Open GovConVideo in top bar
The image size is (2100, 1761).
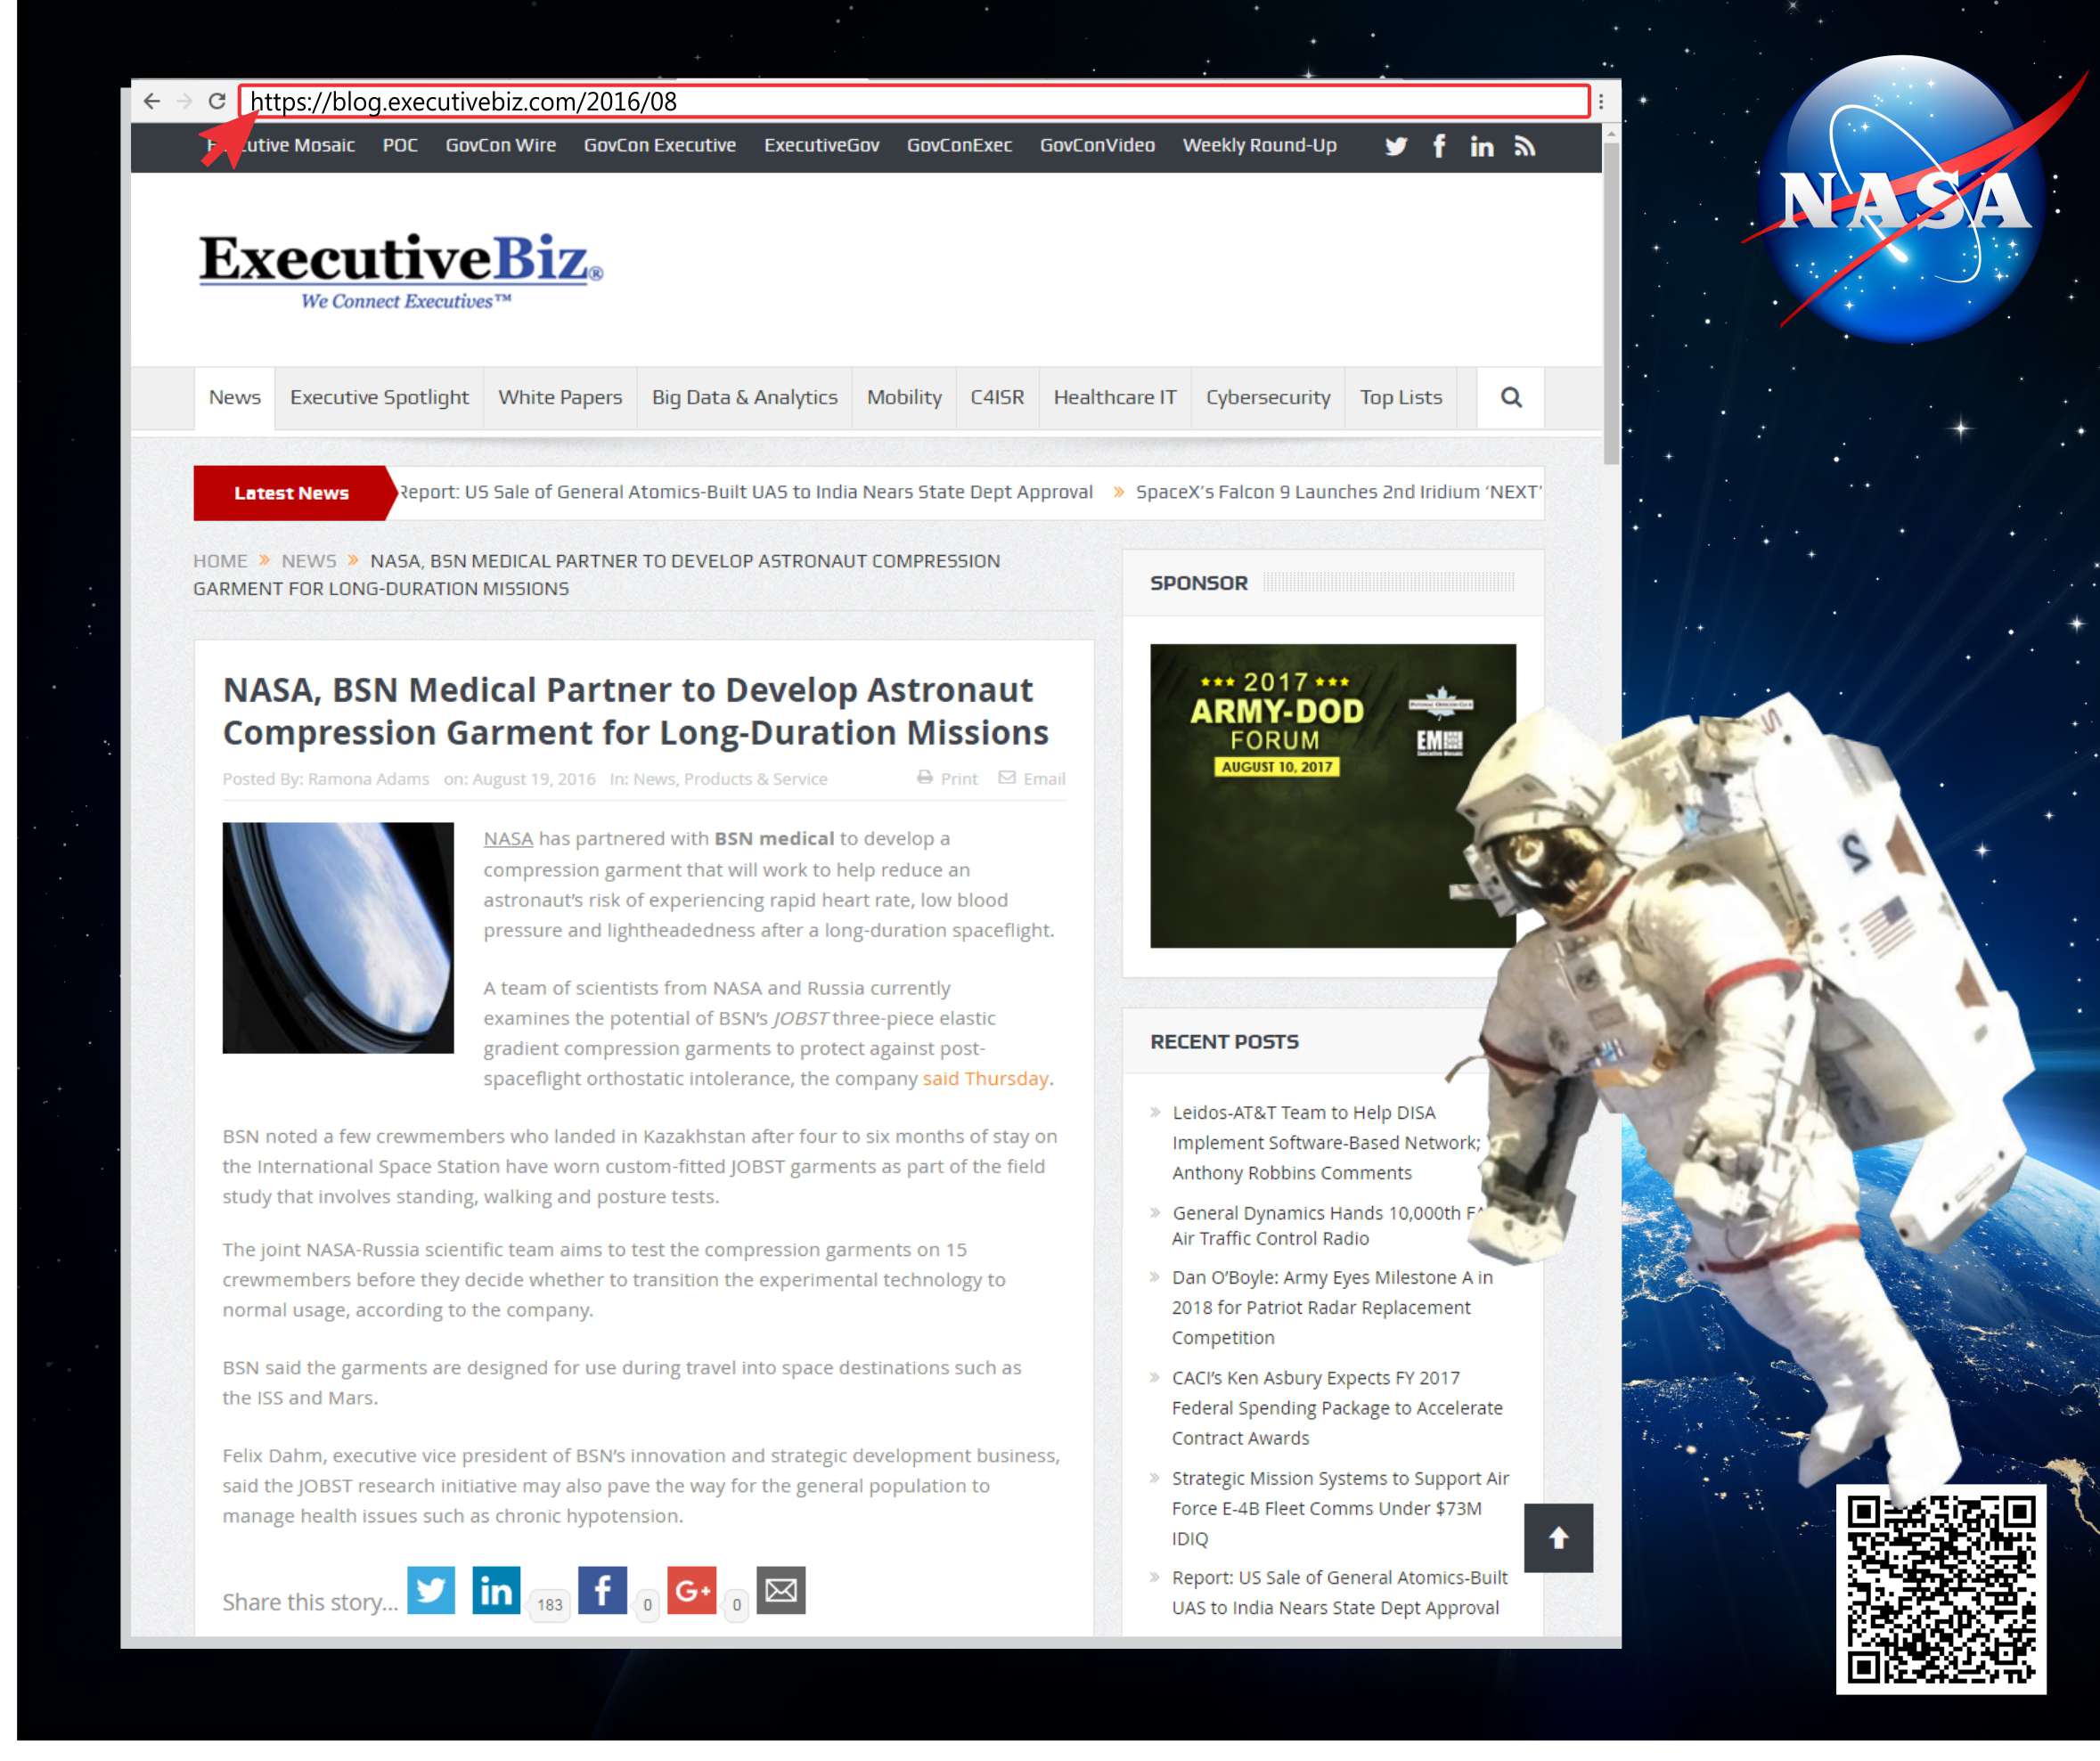click(x=1097, y=145)
